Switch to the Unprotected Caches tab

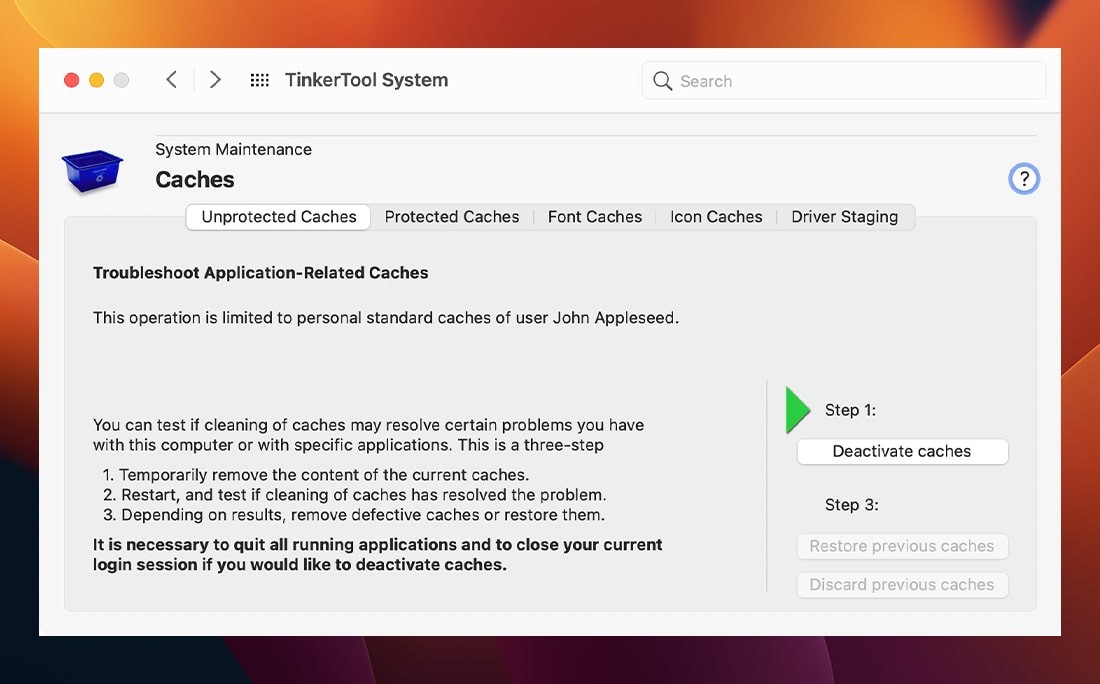click(x=279, y=217)
